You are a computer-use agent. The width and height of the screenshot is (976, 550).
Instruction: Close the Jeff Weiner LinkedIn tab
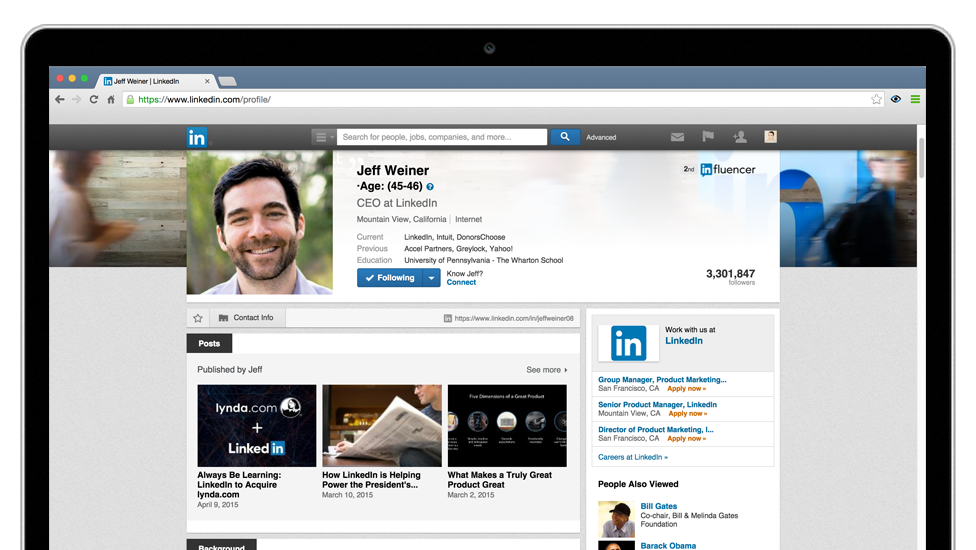point(207,82)
